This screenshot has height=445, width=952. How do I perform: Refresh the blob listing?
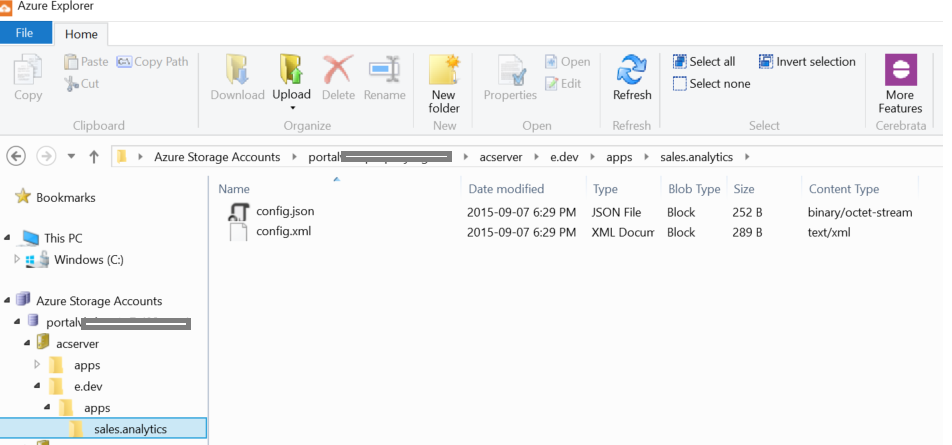tap(631, 77)
